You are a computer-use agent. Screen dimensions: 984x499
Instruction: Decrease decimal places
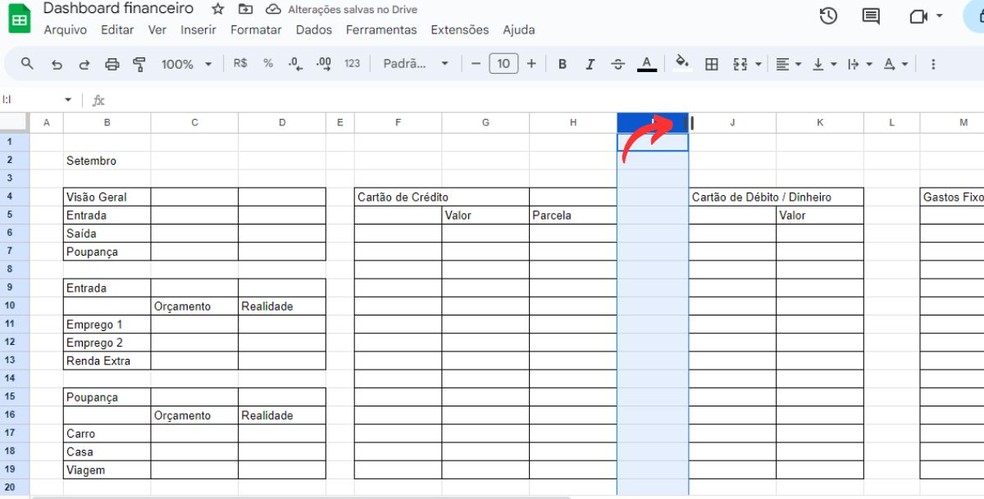point(295,63)
